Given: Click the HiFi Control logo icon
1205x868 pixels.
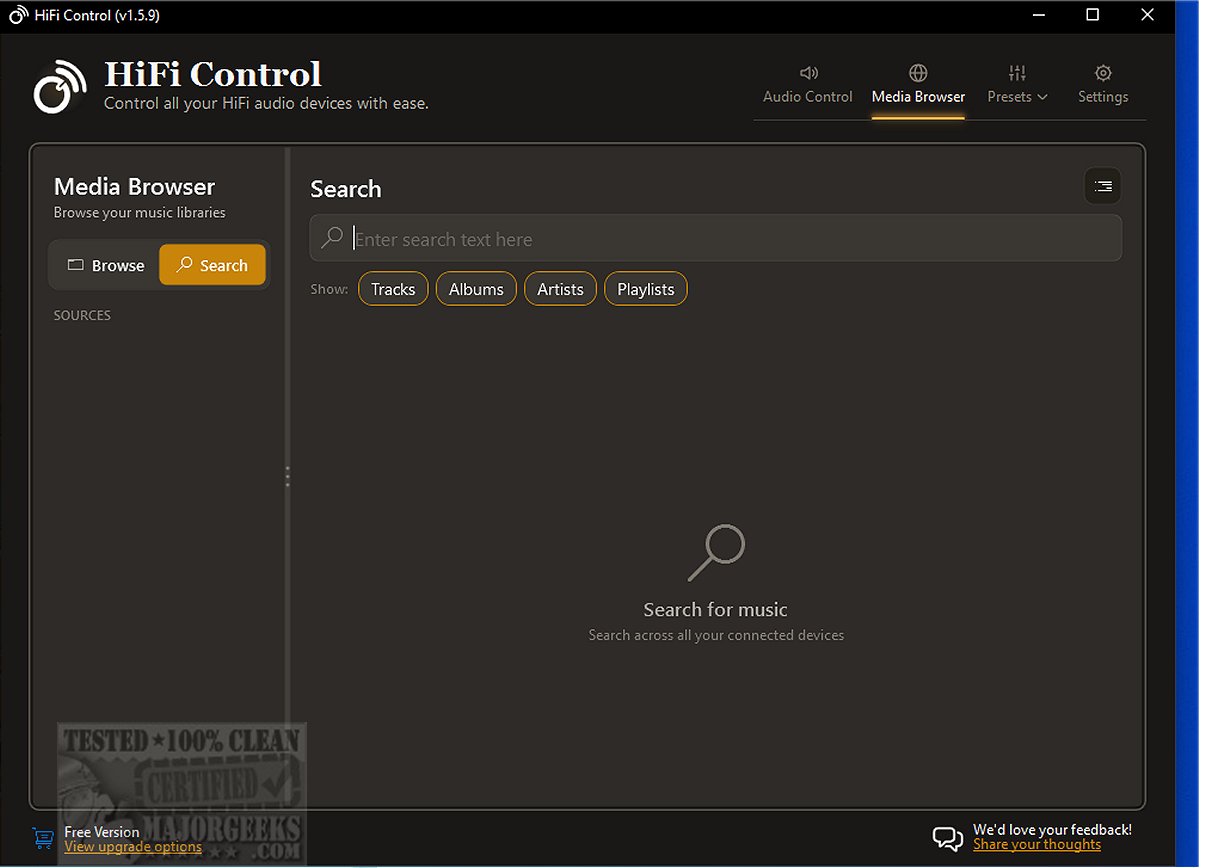Looking at the screenshot, I should [60, 87].
